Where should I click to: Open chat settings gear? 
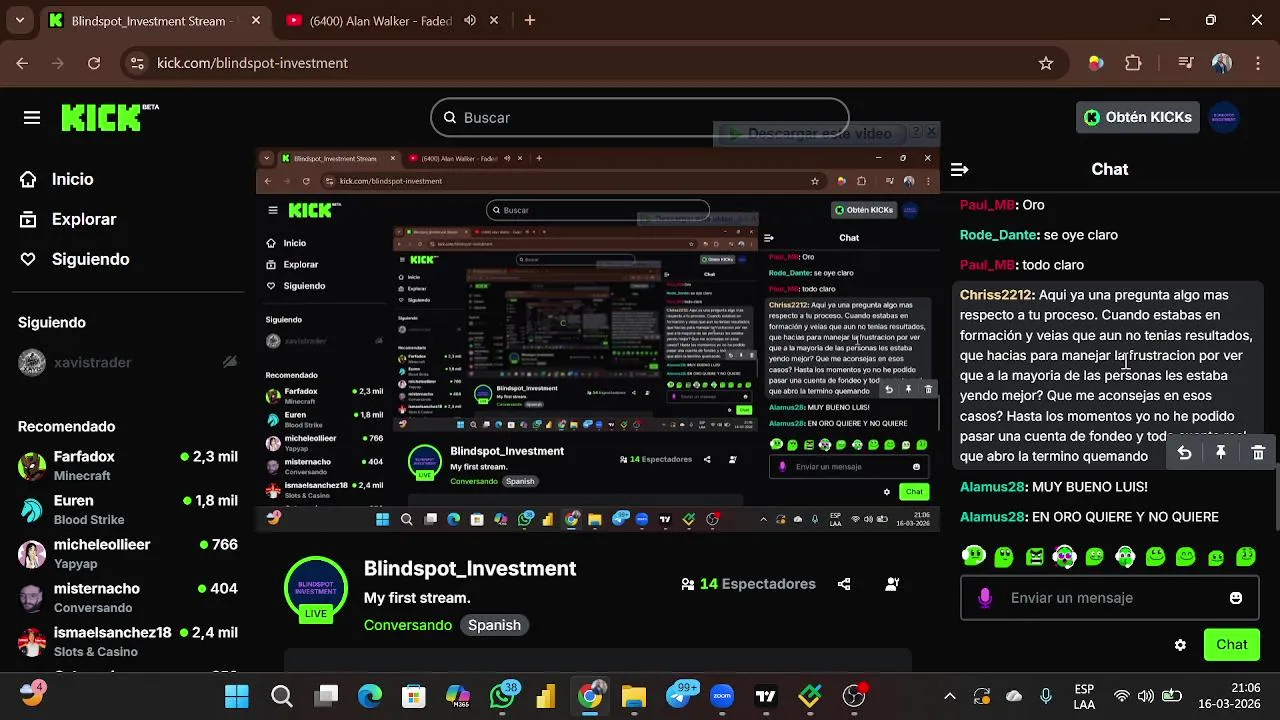coord(1180,645)
